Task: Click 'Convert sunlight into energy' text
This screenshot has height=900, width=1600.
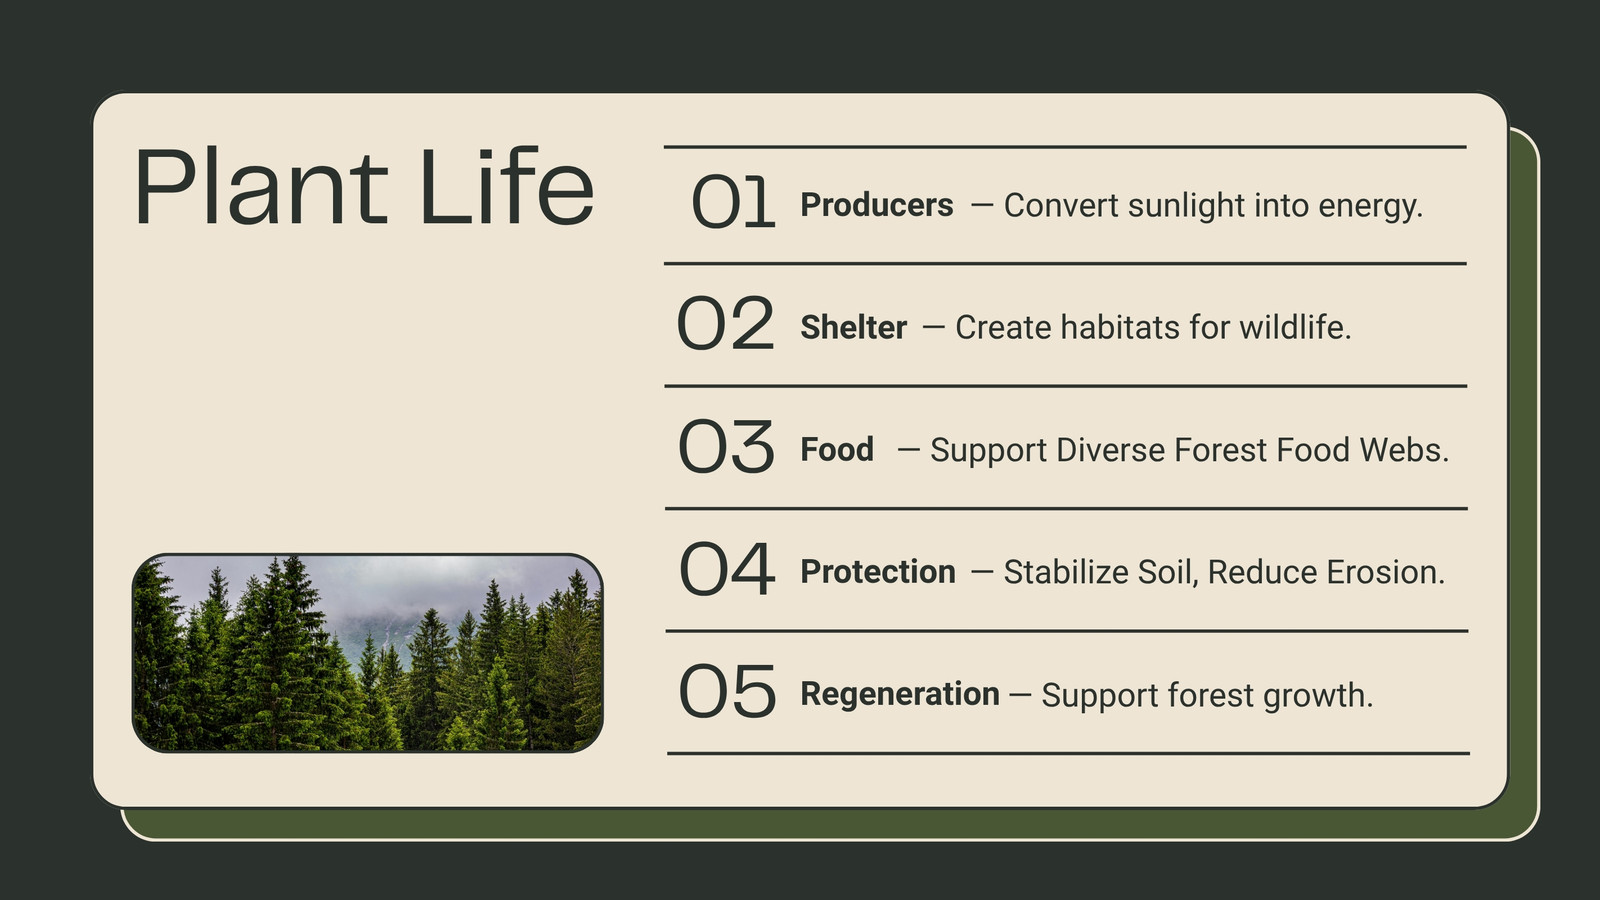Action: point(1213,205)
